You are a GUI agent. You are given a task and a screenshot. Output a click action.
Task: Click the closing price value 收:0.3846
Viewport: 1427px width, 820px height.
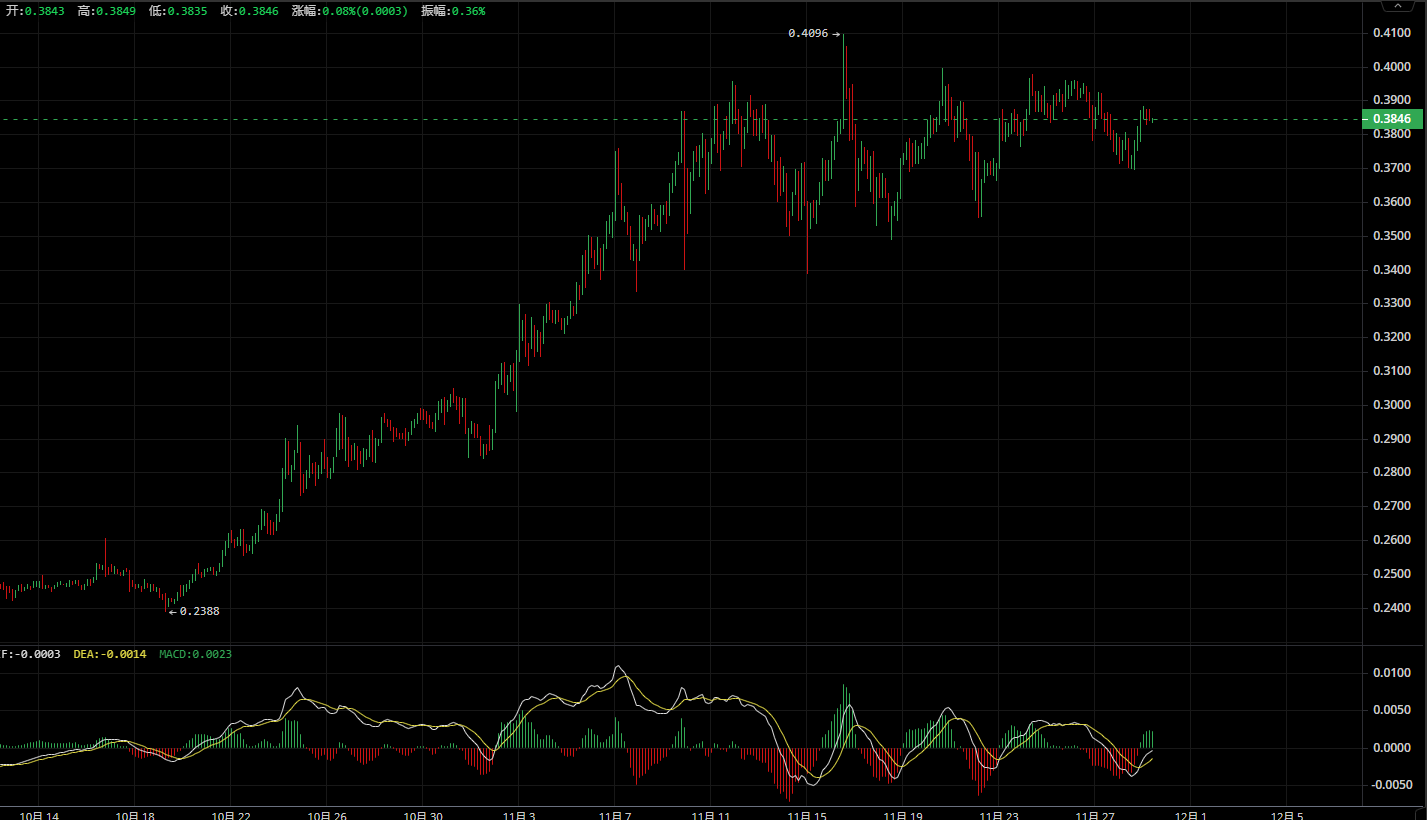pyautogui.click(x=250, y=11)
